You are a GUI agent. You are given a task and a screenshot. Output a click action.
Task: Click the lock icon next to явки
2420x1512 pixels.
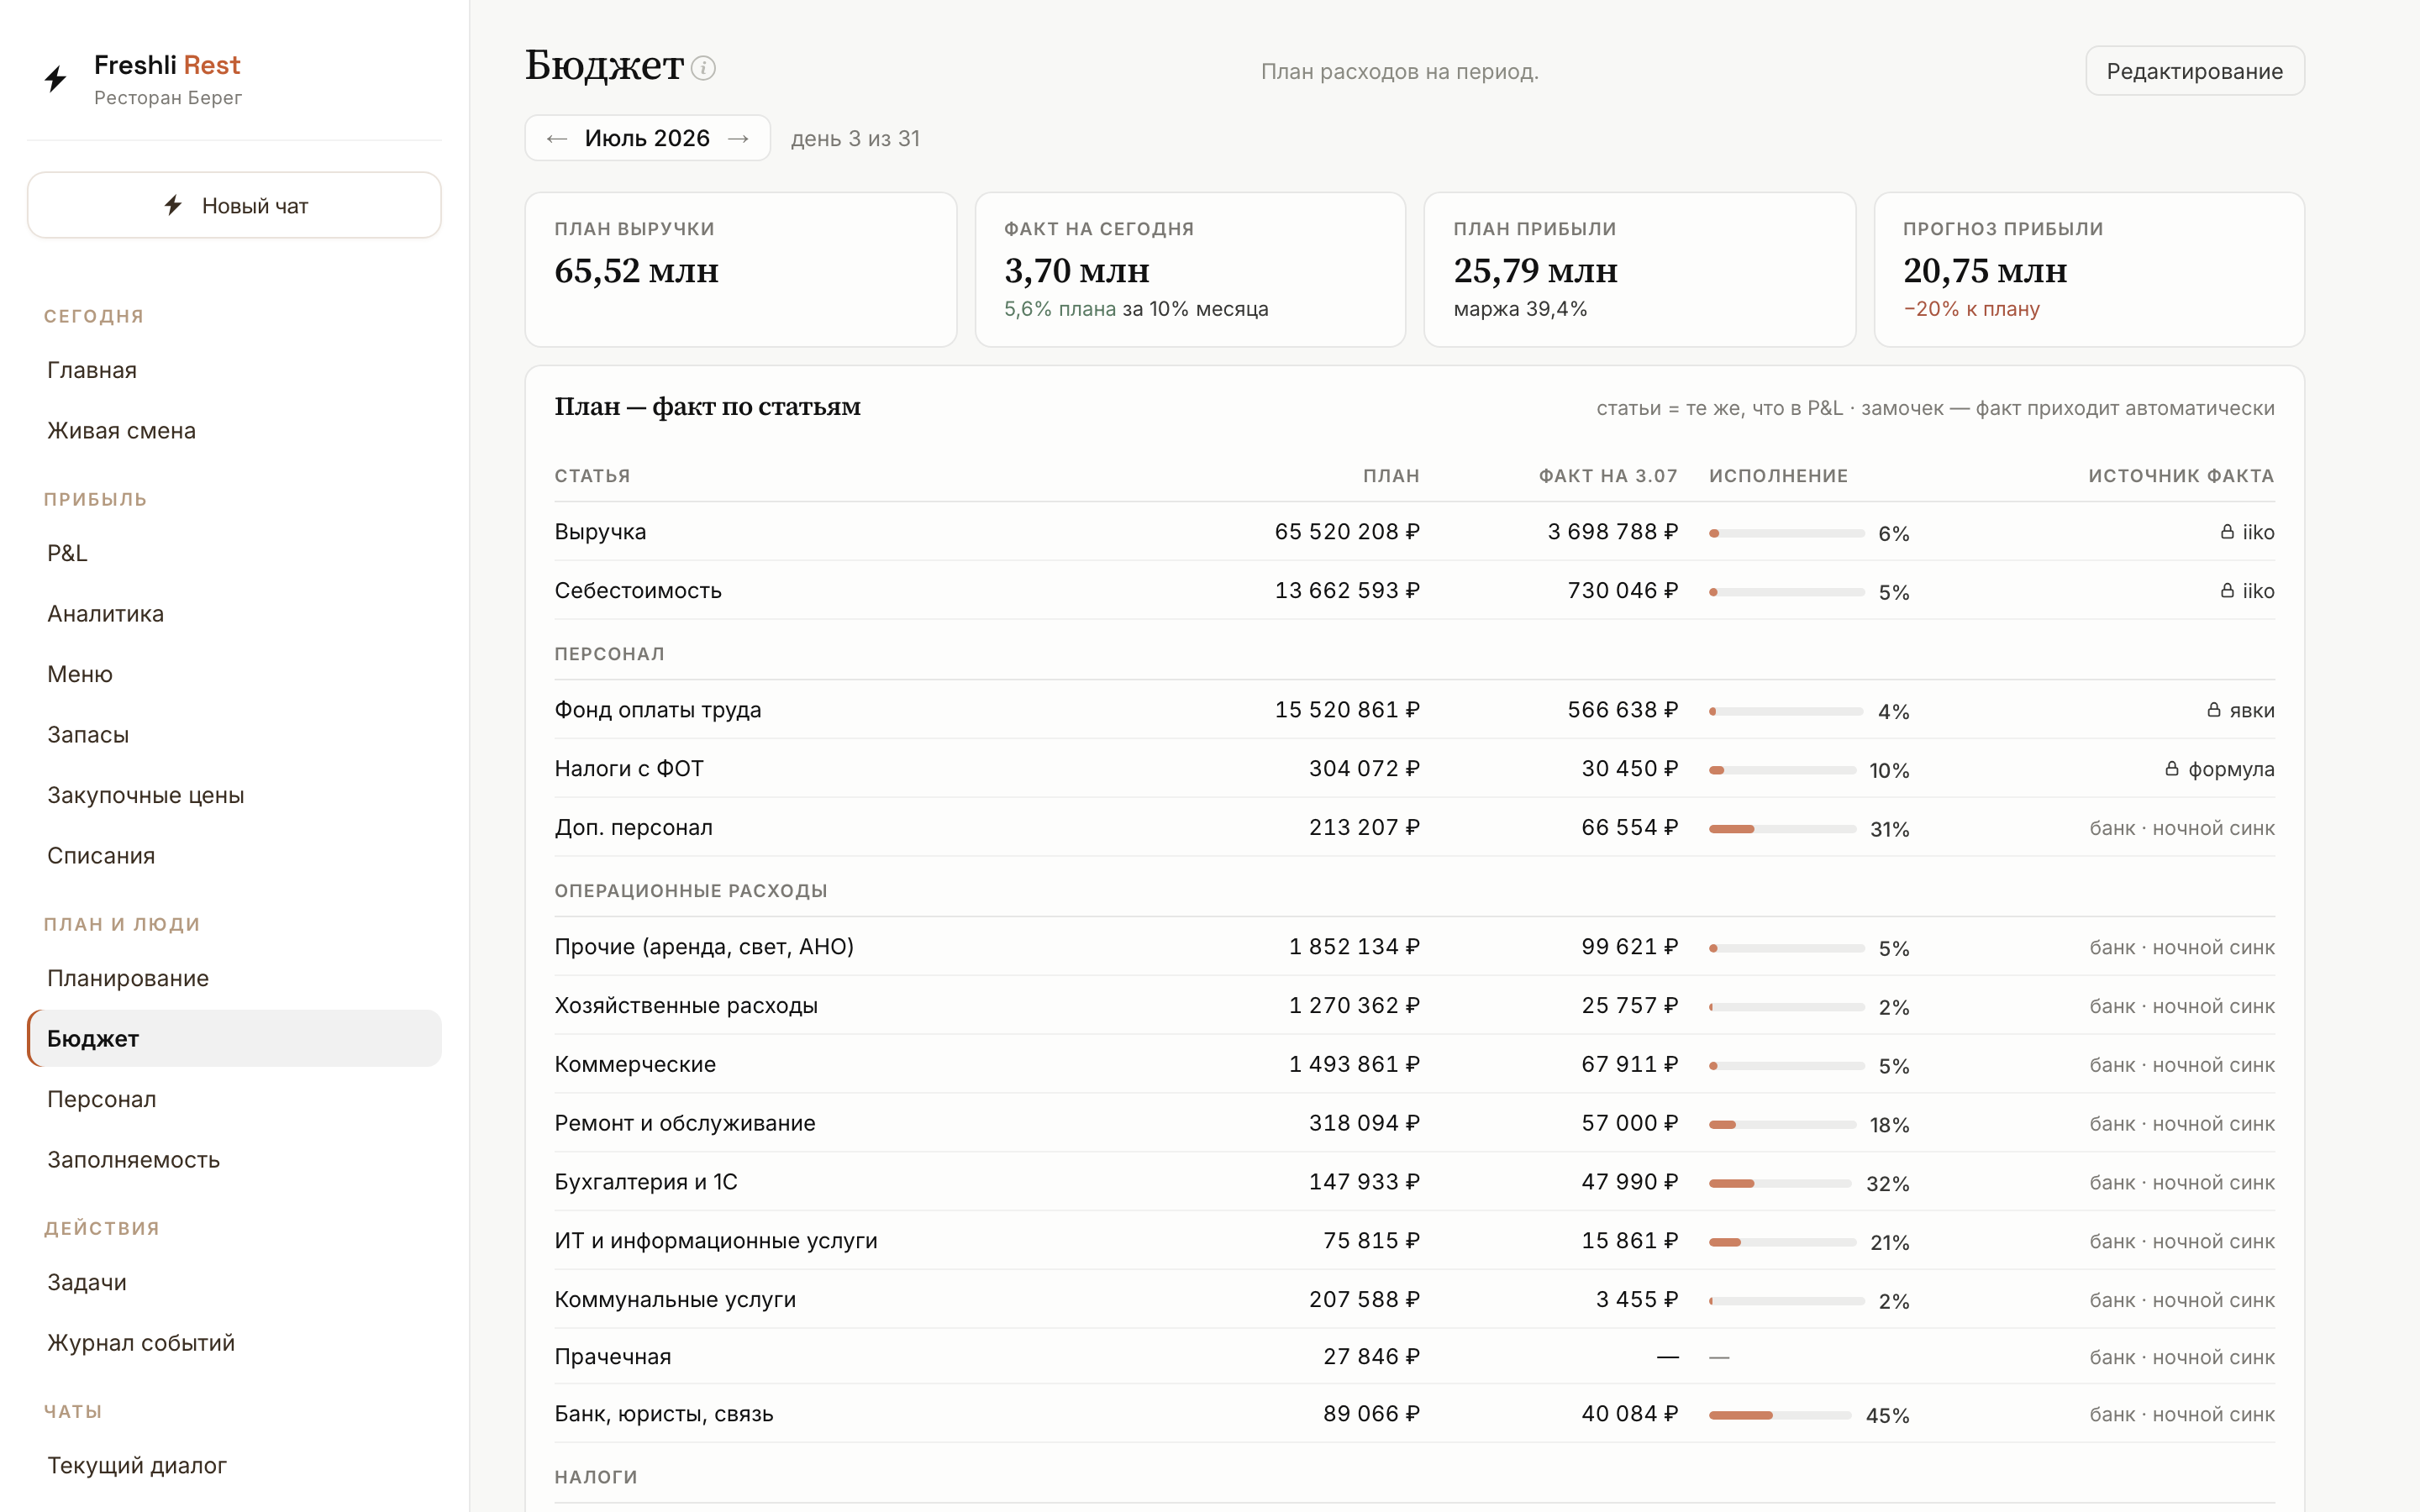coord(2214,710)
